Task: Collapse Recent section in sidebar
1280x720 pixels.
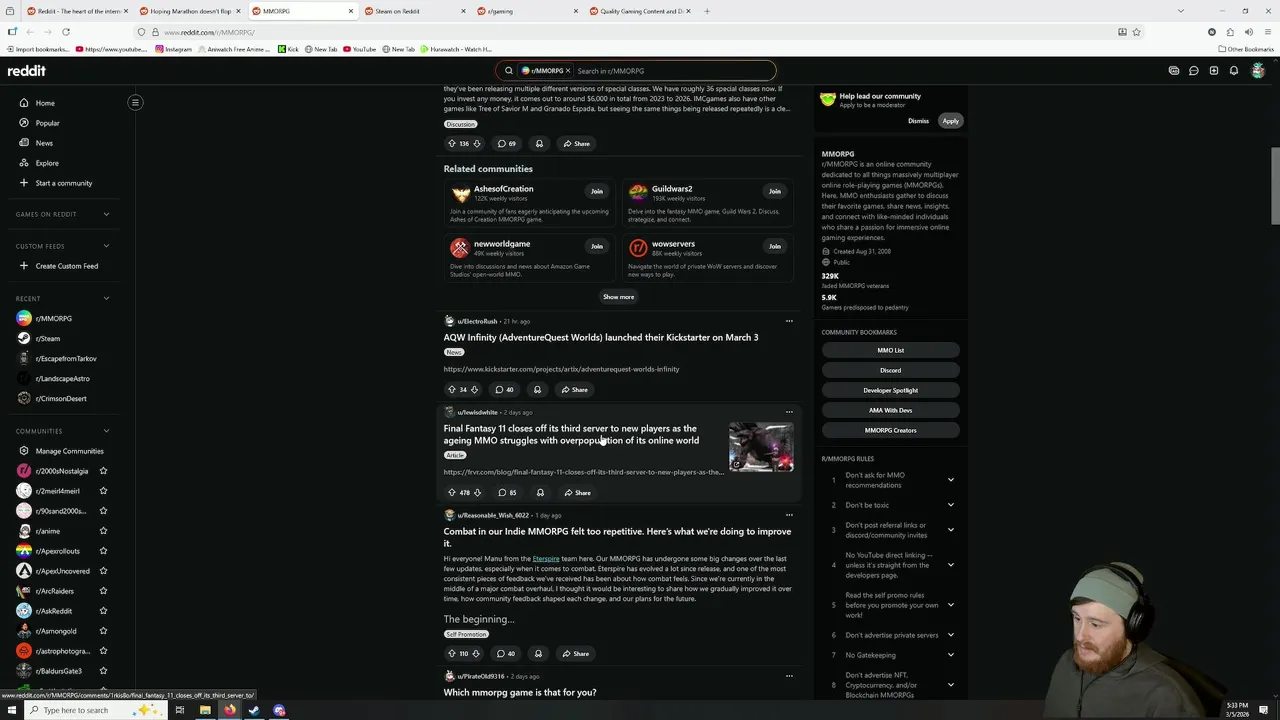Action: [106, 298]
